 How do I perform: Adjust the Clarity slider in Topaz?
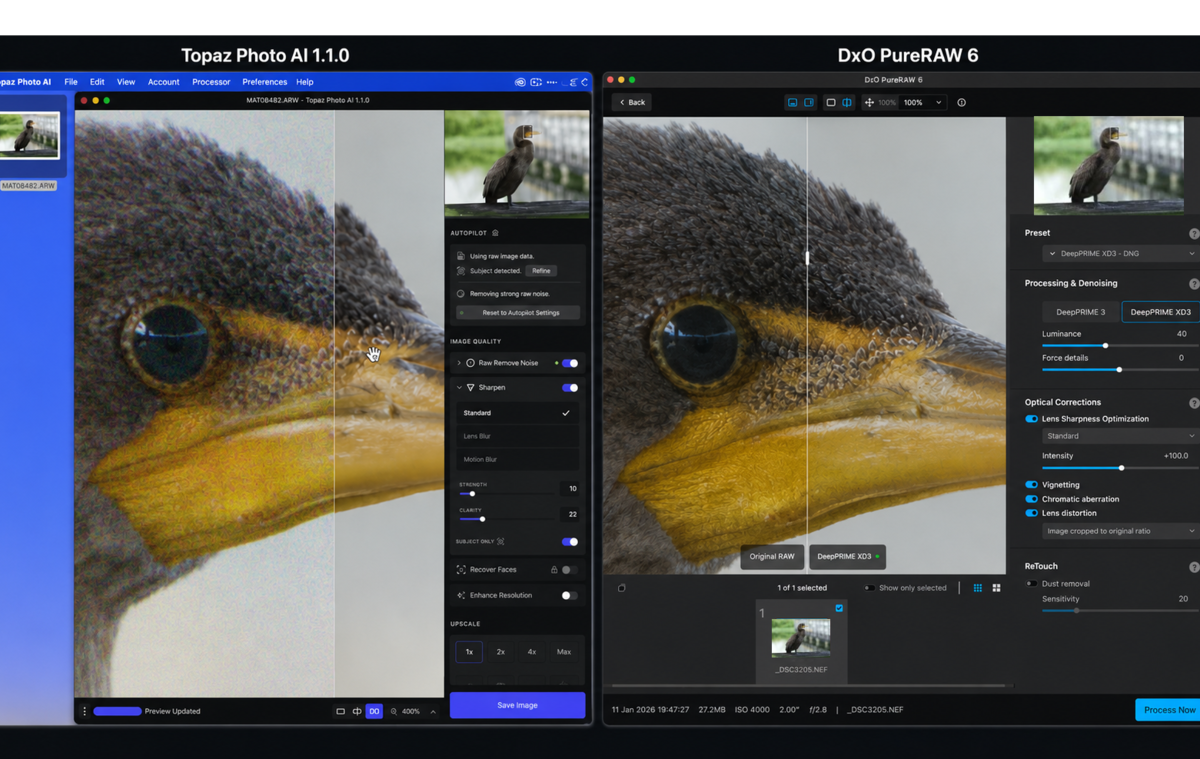click(482, 519)
